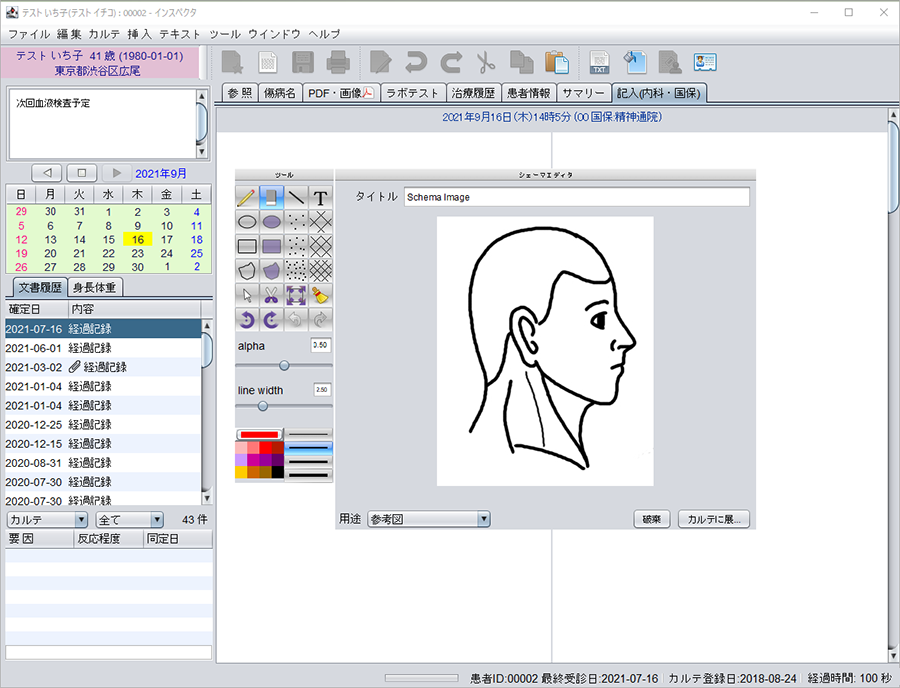Select the empty rectangle shape tool

point(247,246)
